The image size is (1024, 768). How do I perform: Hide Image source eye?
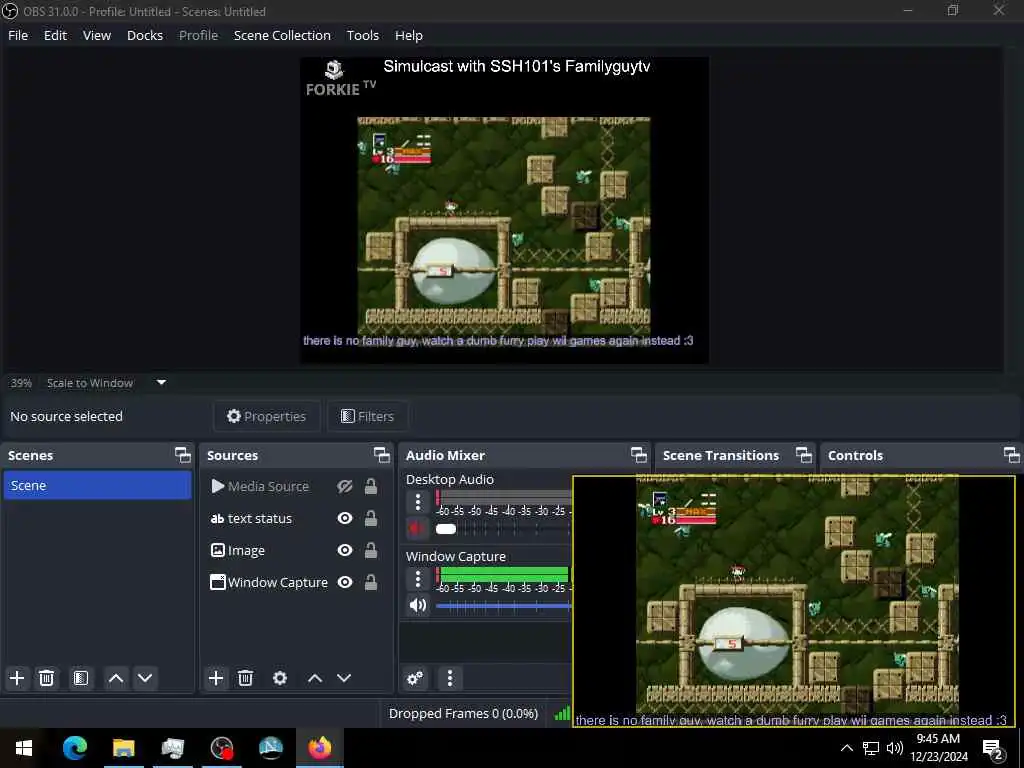coord(345,551)
